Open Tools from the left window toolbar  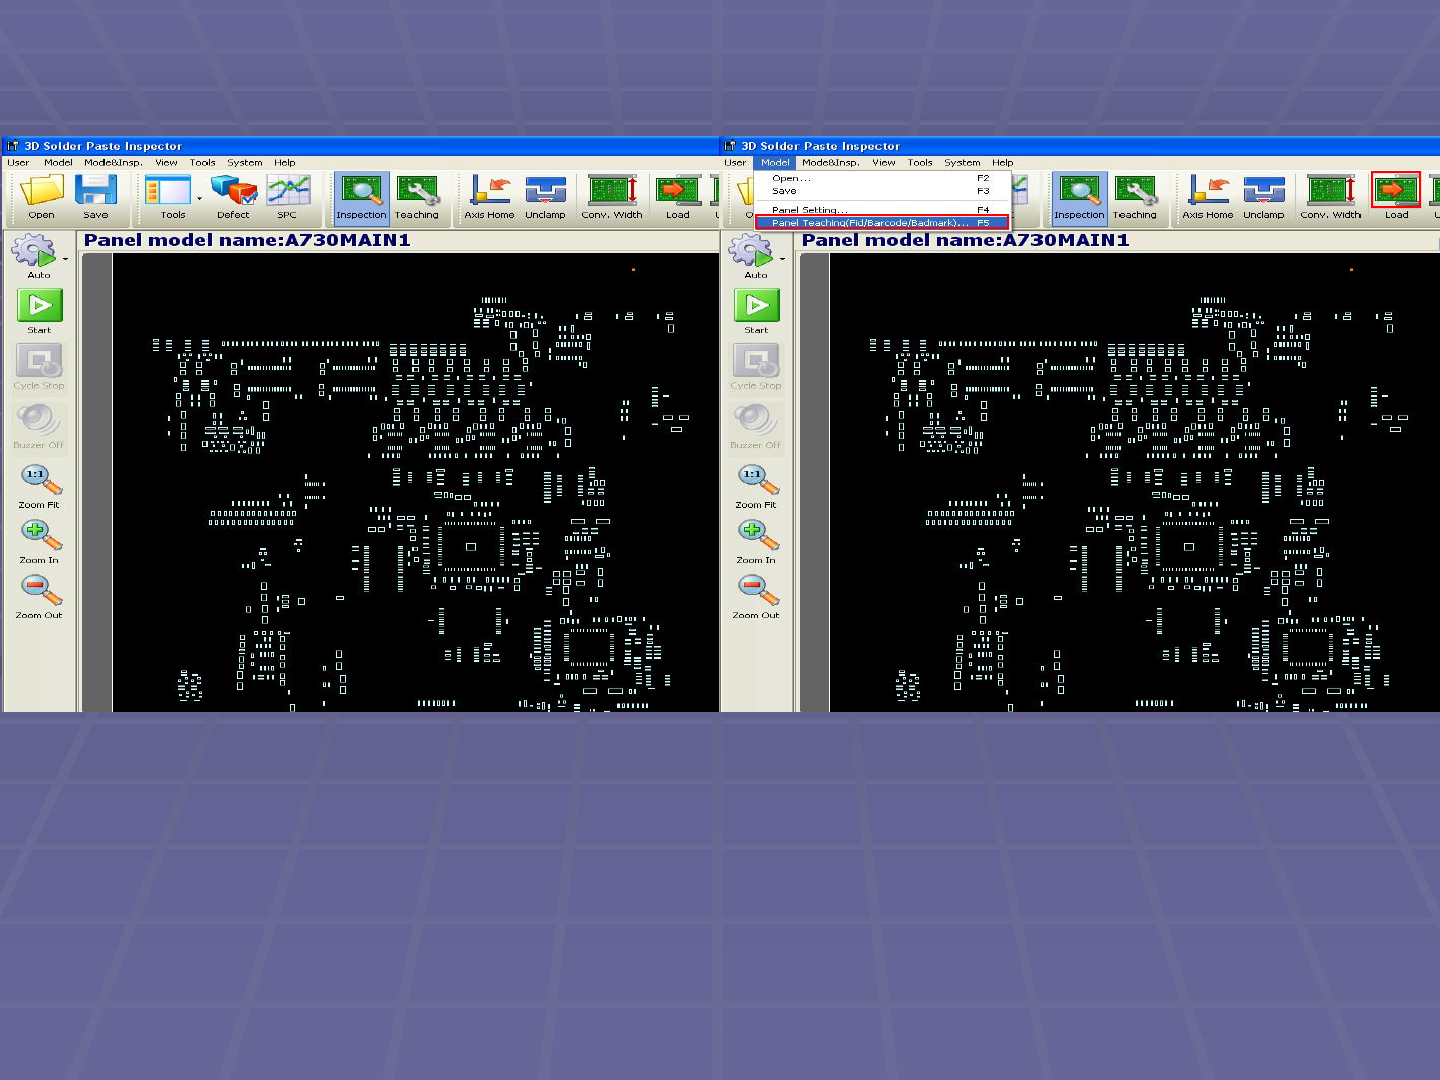click(168, 190)
